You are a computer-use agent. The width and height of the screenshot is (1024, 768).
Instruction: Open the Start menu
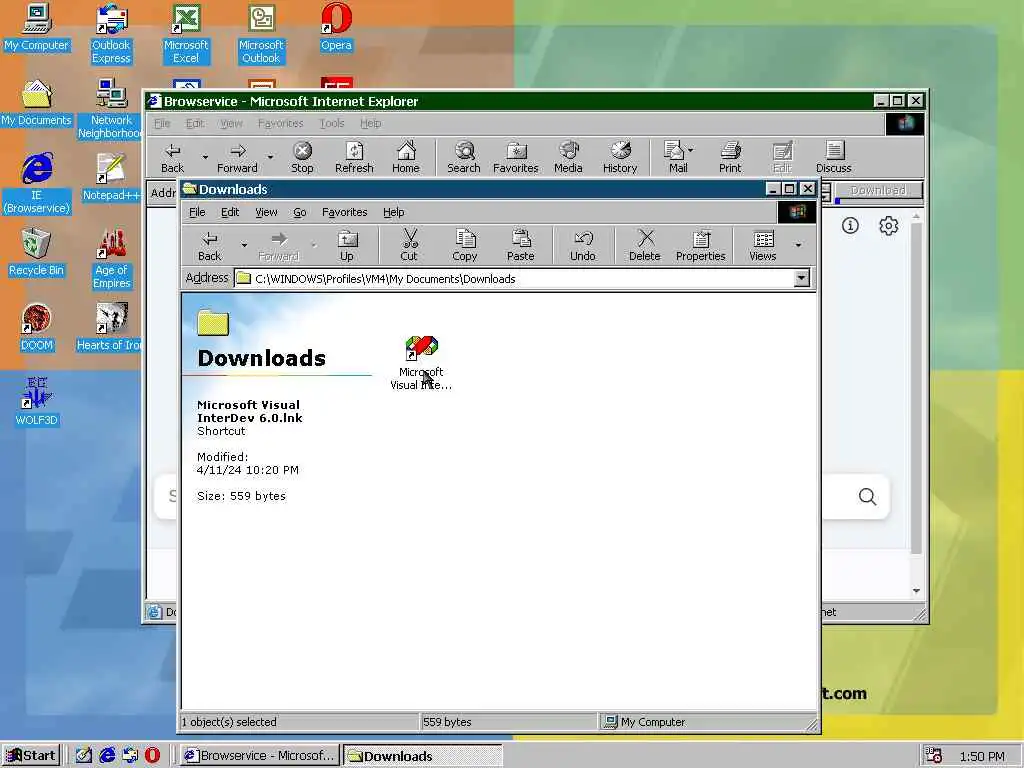(31, 756)
